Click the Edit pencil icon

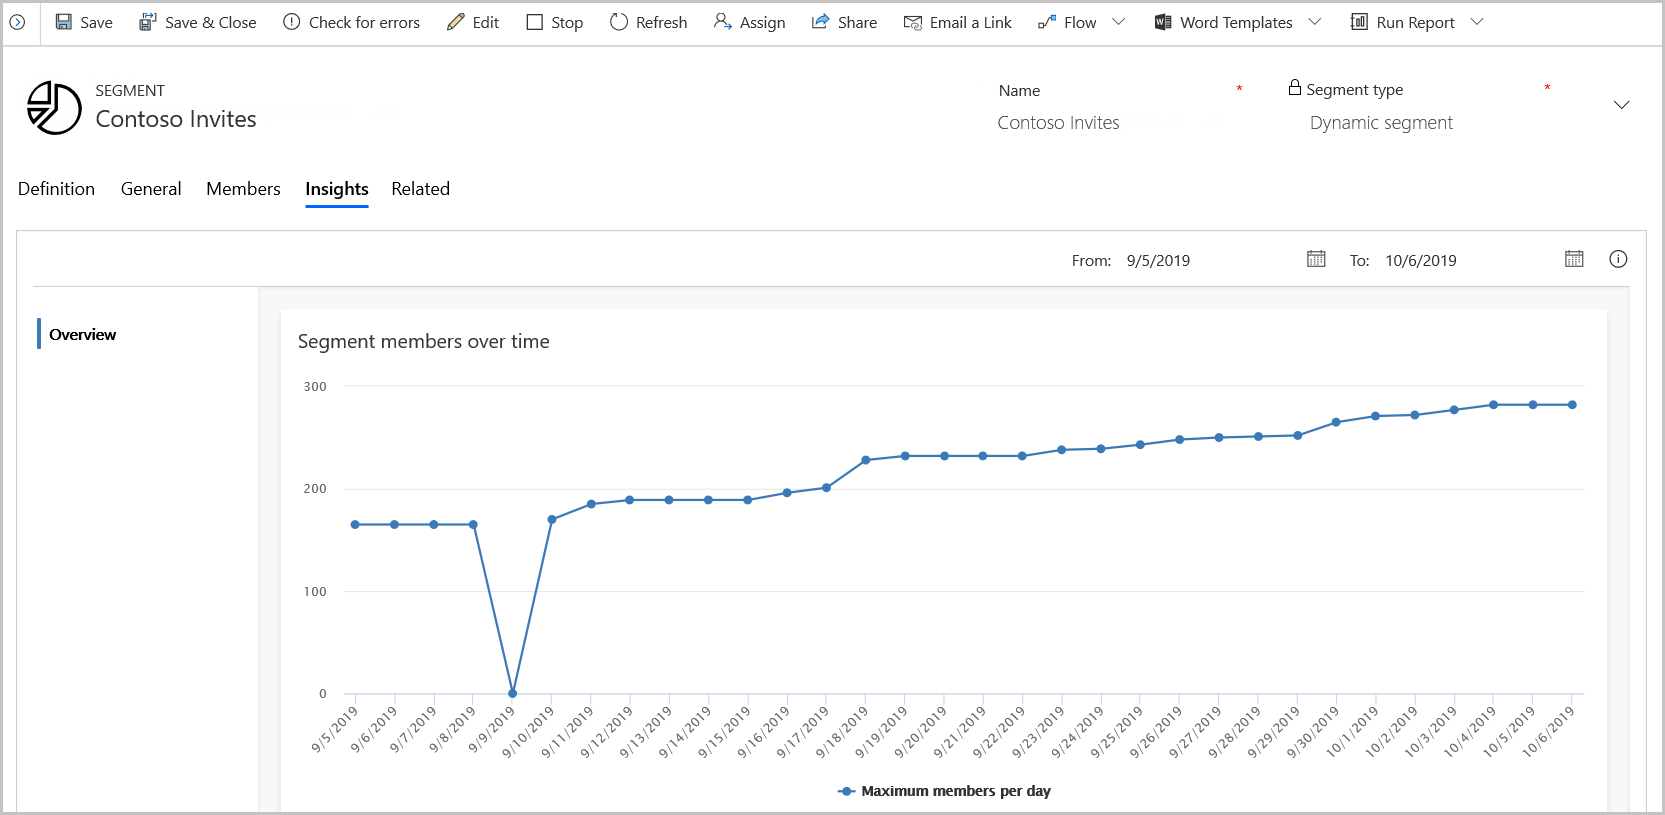click(455, 22)
